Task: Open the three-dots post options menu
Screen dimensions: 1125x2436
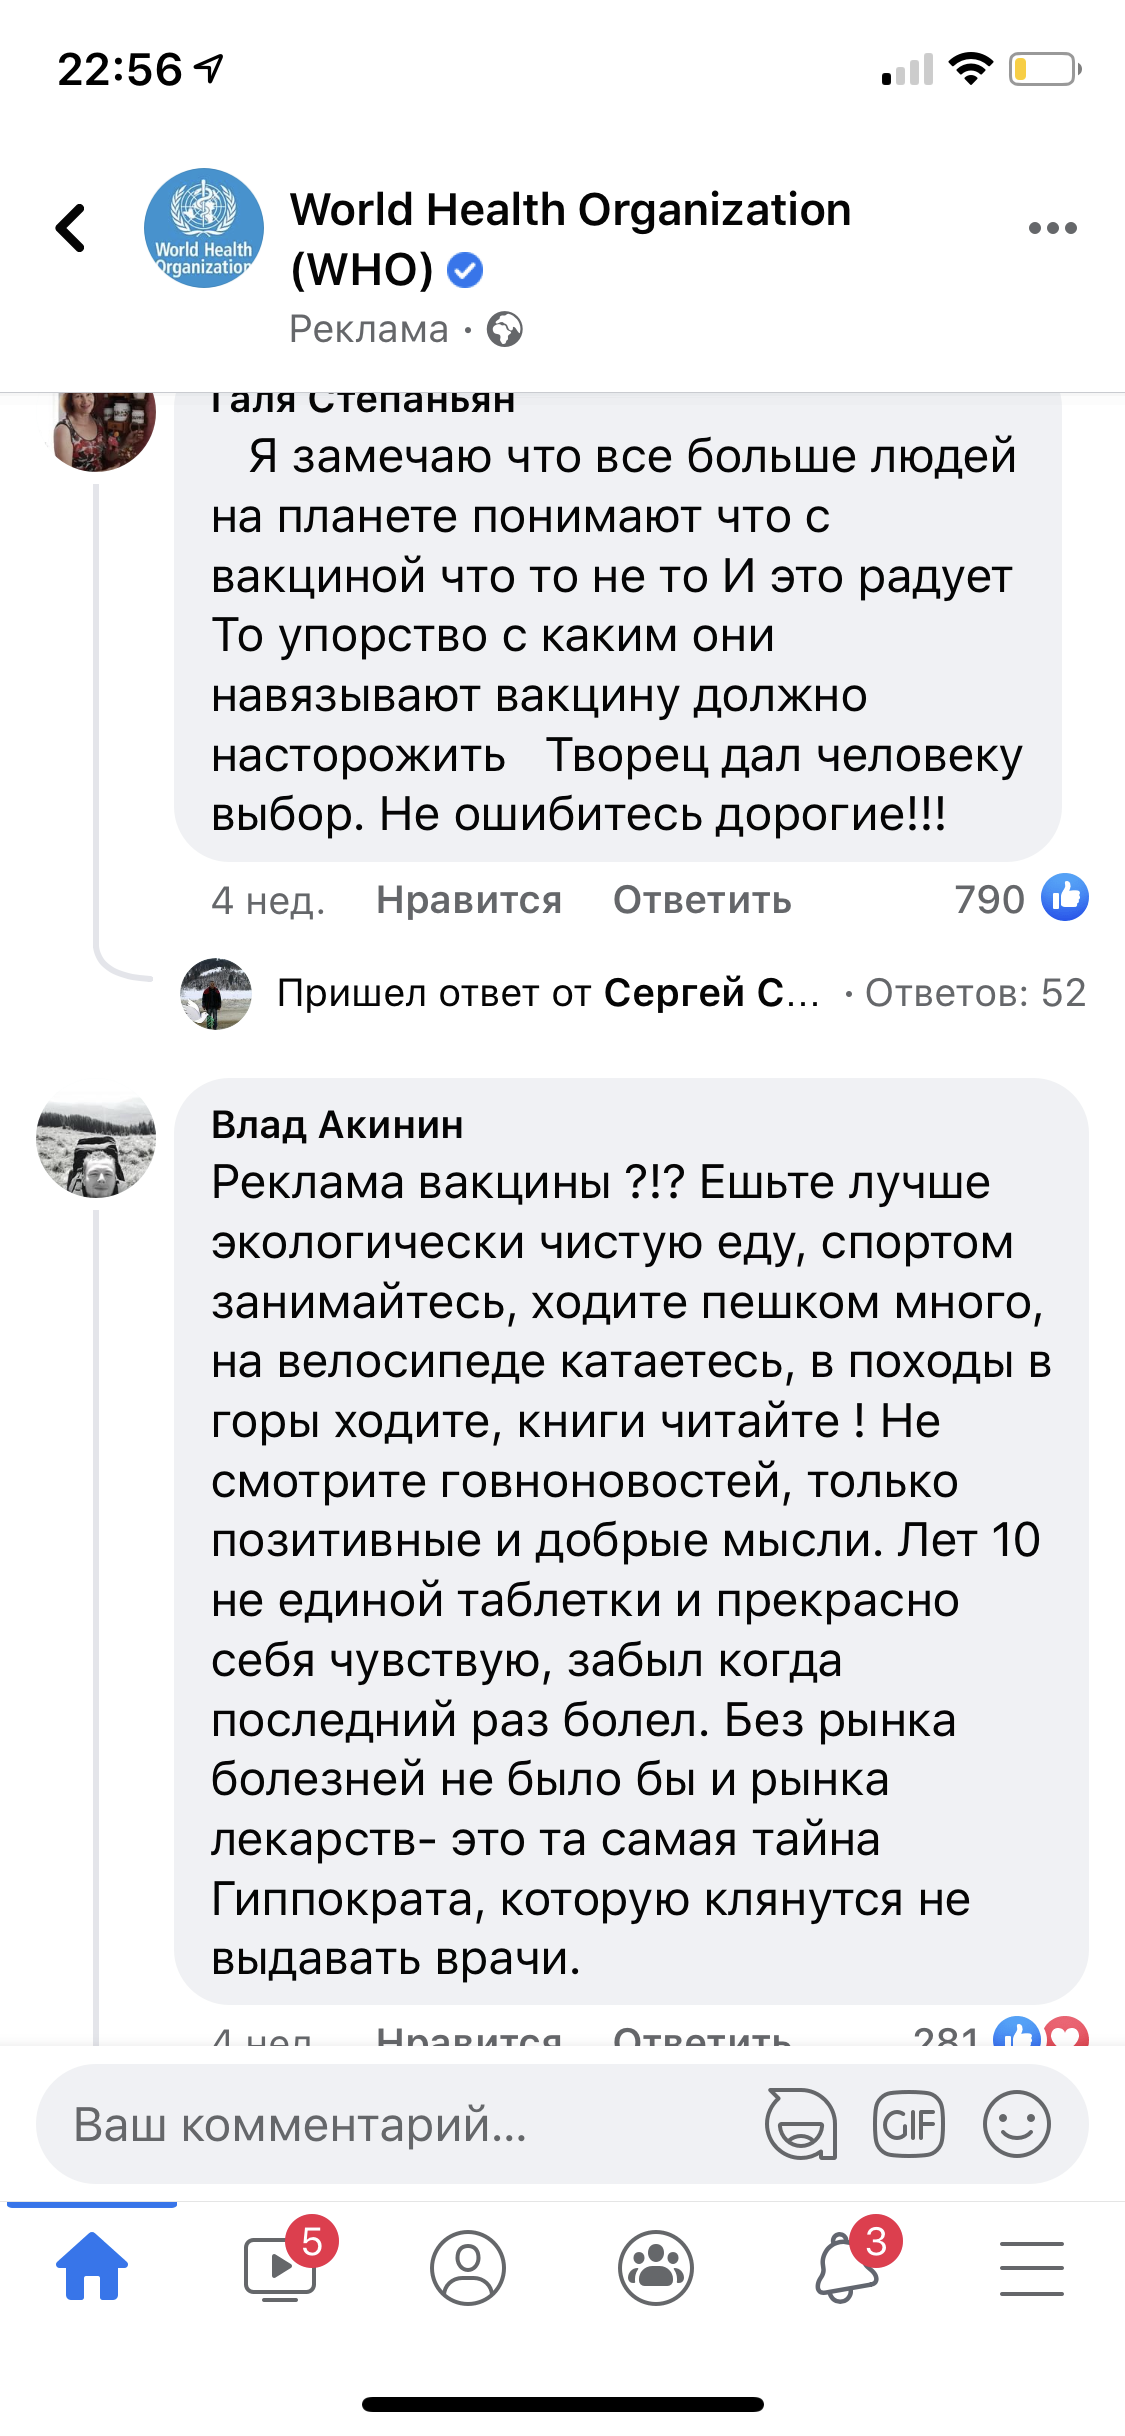Action: (1052, 228)
